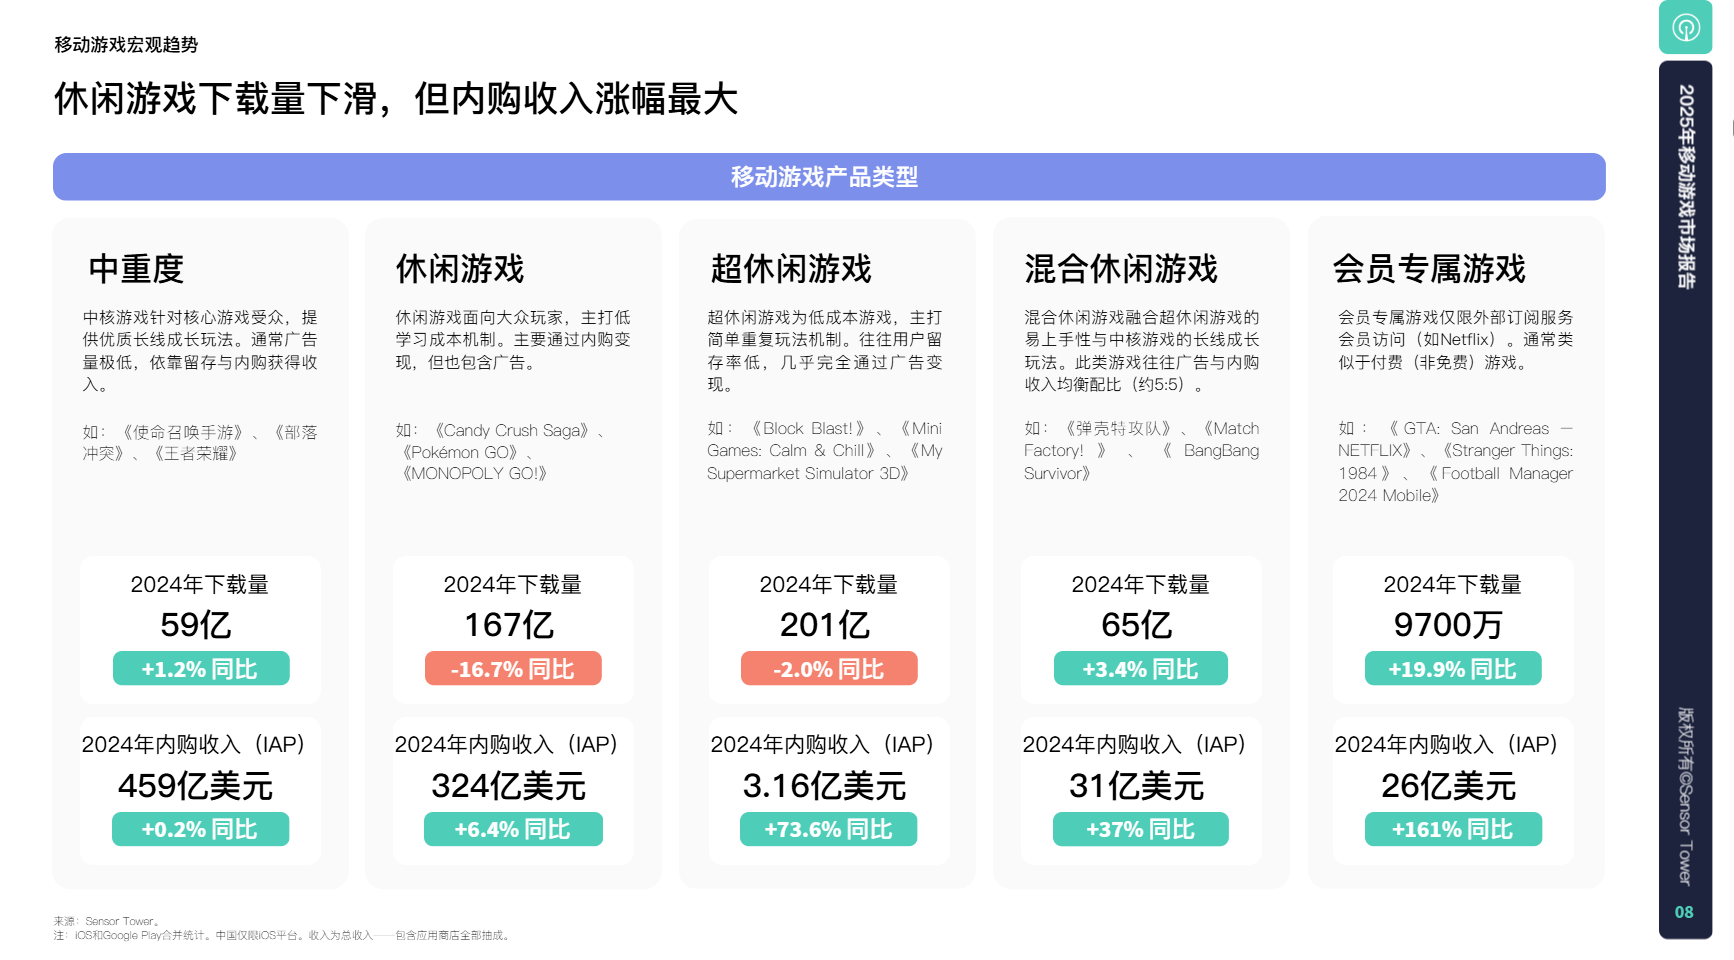Select the 会员专属游戏 category heading

(1428, 269)
